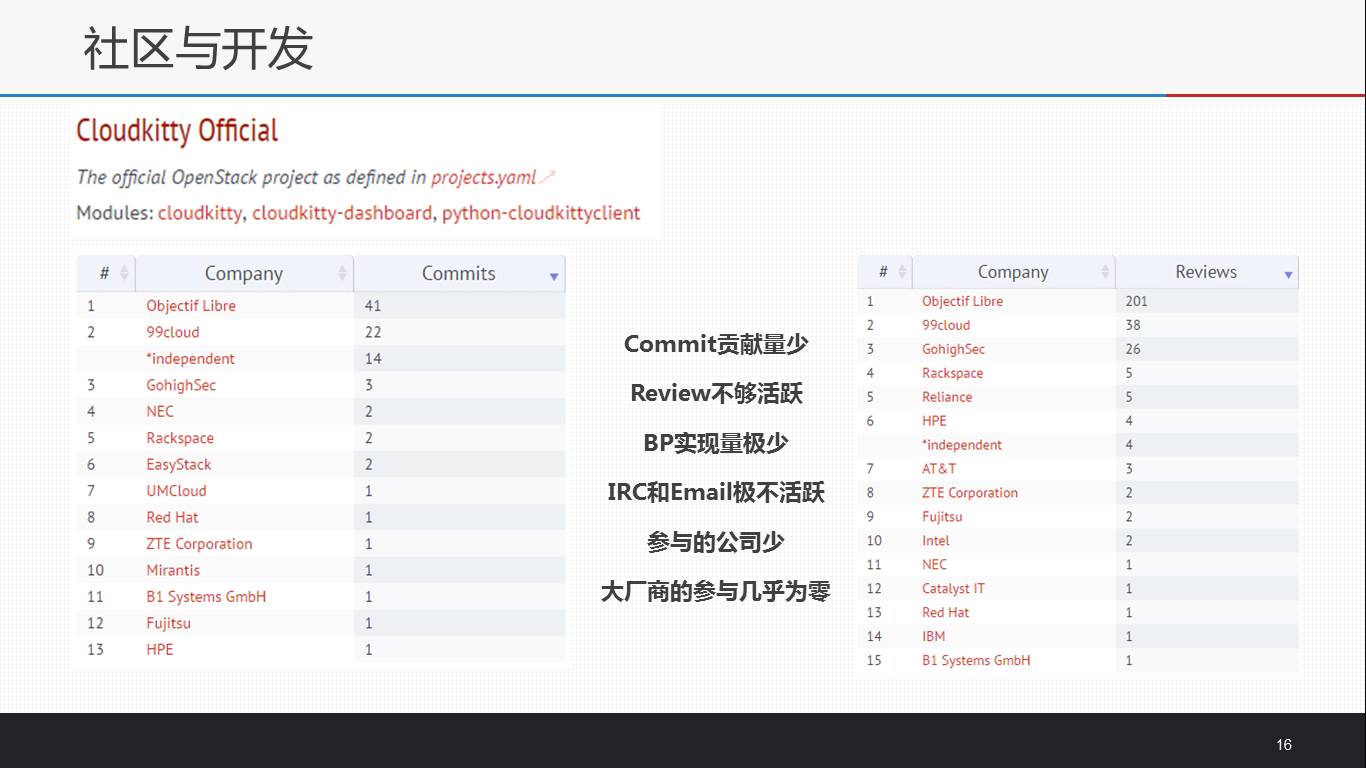This screenshot has width=1366, height=768.
Task: Open the projects.yaml link
Action: pyautogui.click(x=484, y=178)
